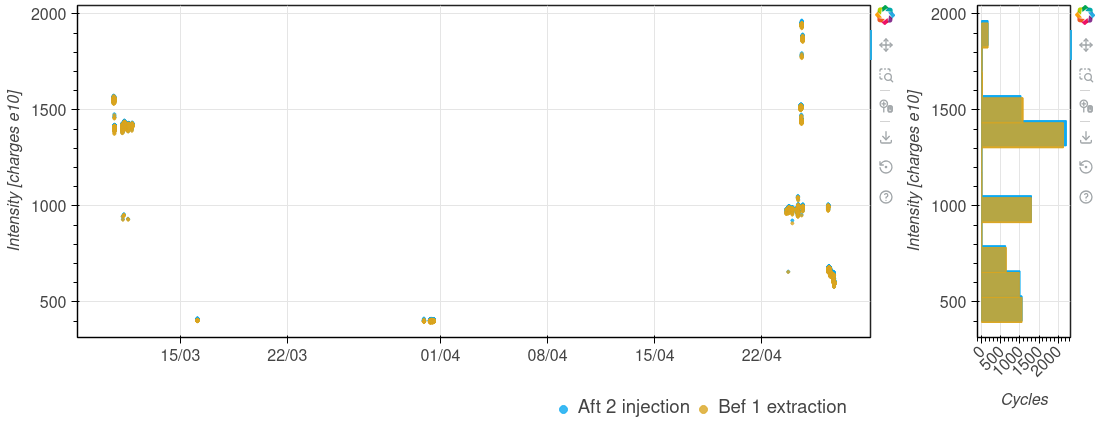Activate Box Zoom tool on main scatter plot
The width and height of the screenshot is (1100, 430).
pos(886,75)
